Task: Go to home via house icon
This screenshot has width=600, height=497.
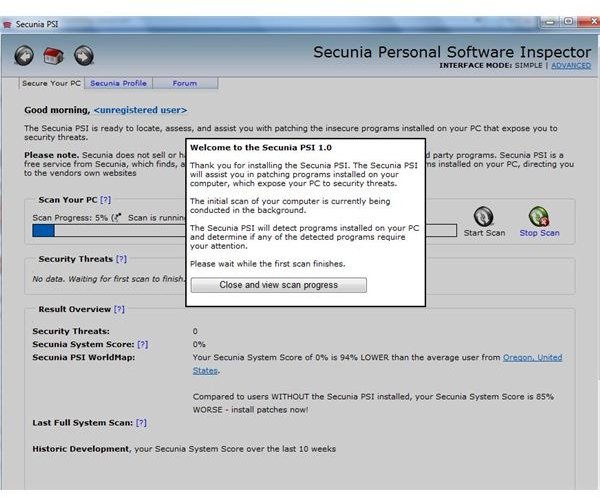Action: (53, 56)
